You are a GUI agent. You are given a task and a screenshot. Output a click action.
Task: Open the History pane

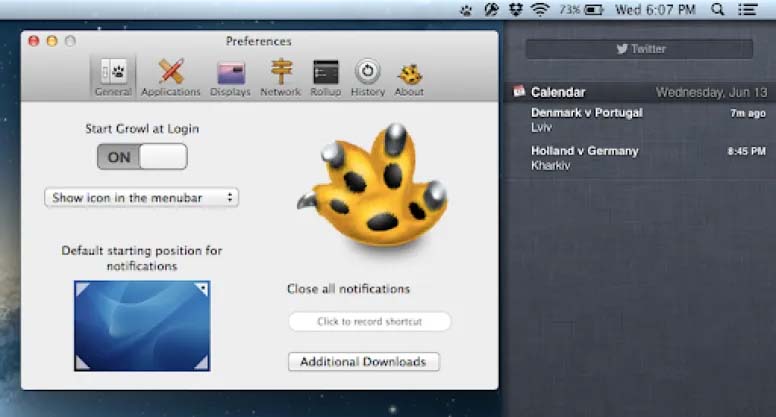point(368,77)
